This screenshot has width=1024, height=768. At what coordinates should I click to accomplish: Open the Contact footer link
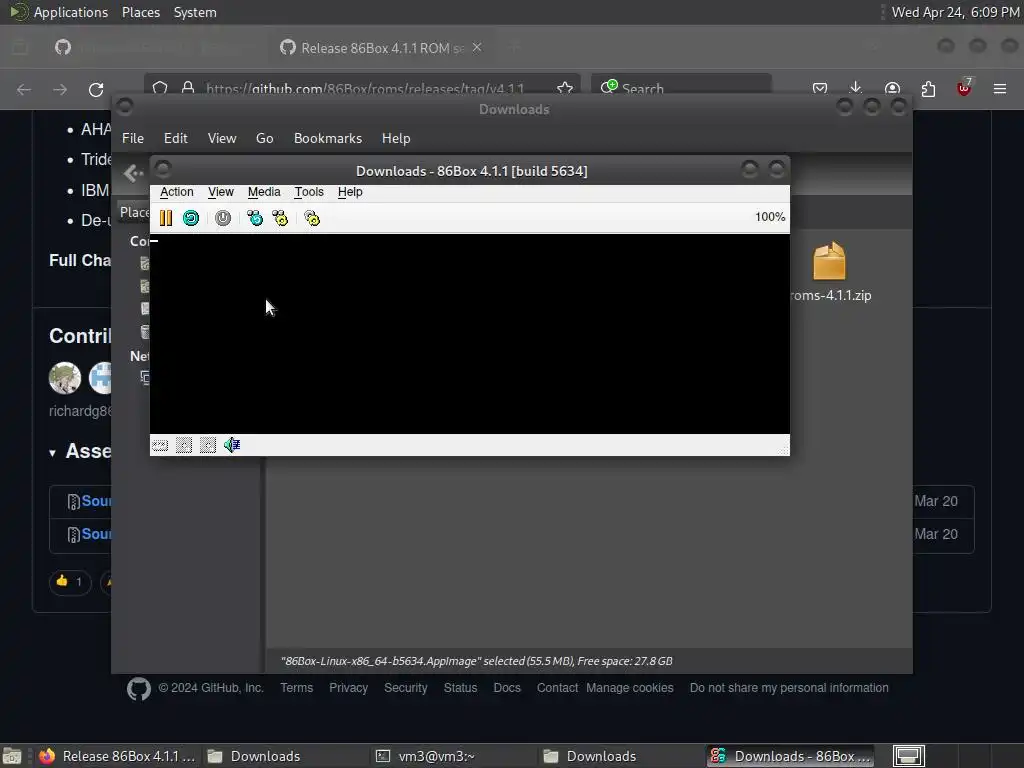557,688
